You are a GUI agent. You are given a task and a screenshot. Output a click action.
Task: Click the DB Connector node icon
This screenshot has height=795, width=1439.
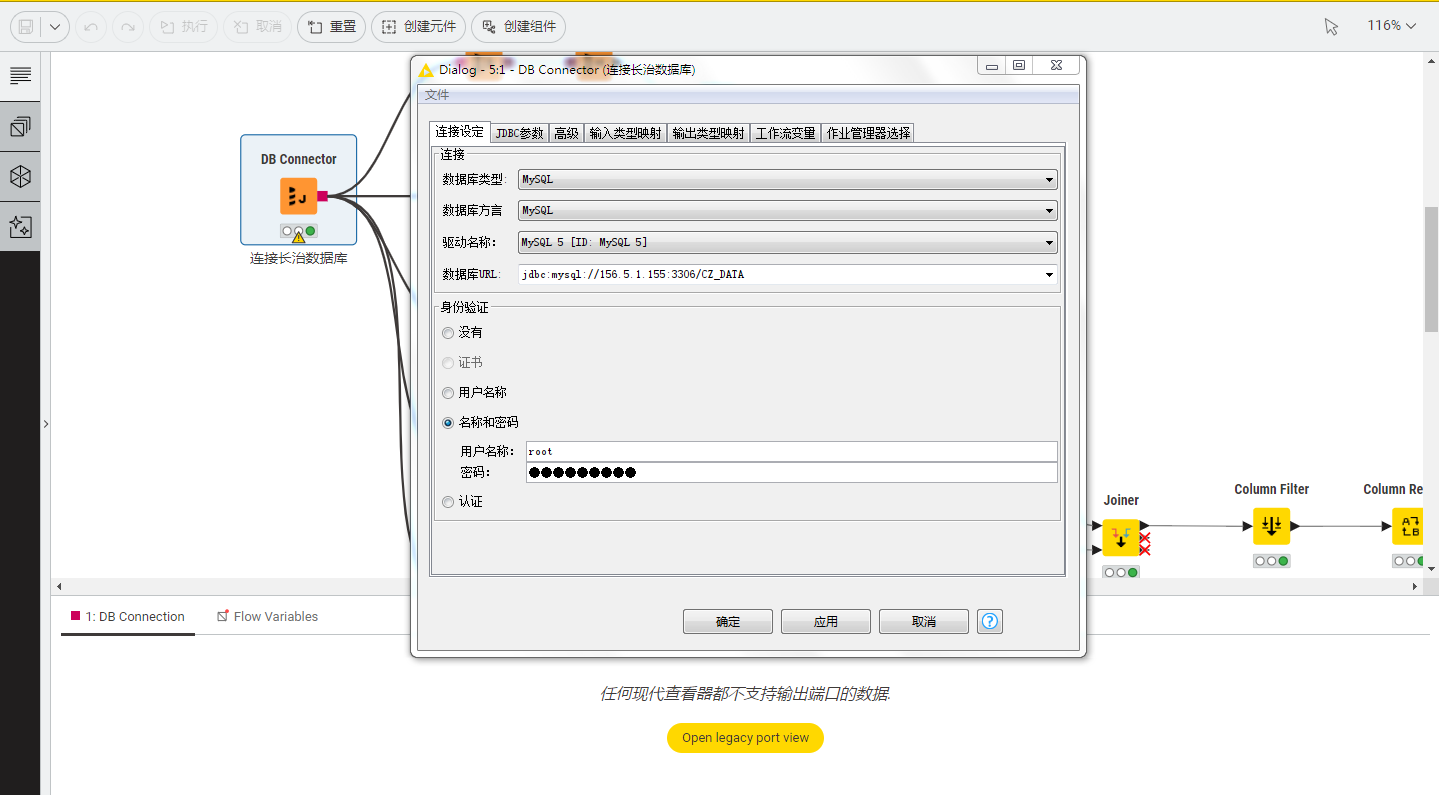pyautogui.click(x=298, y=196)
